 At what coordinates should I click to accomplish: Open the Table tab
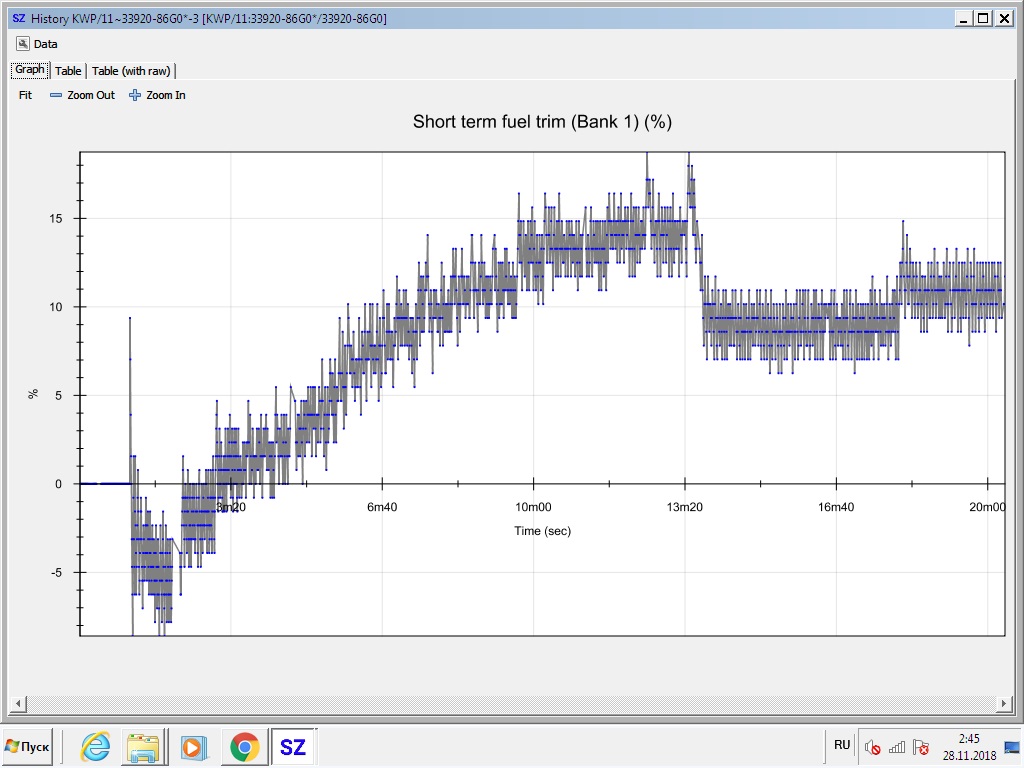point(68,71)
